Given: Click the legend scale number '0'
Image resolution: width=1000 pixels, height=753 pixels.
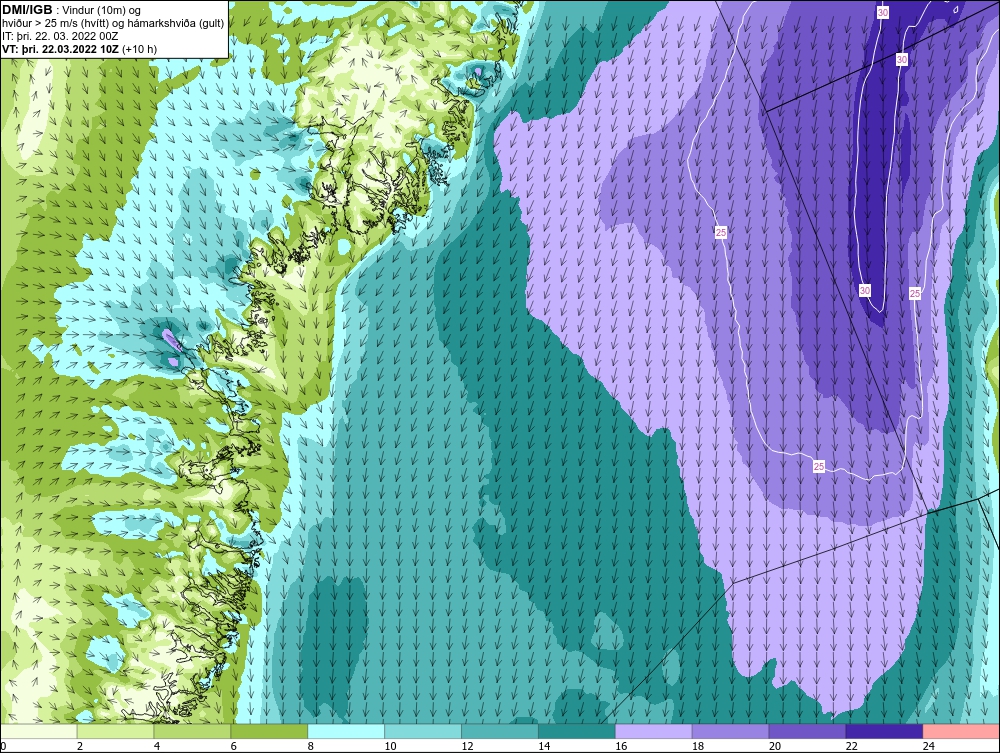Looking at the screenshot, I should [3, 746].
